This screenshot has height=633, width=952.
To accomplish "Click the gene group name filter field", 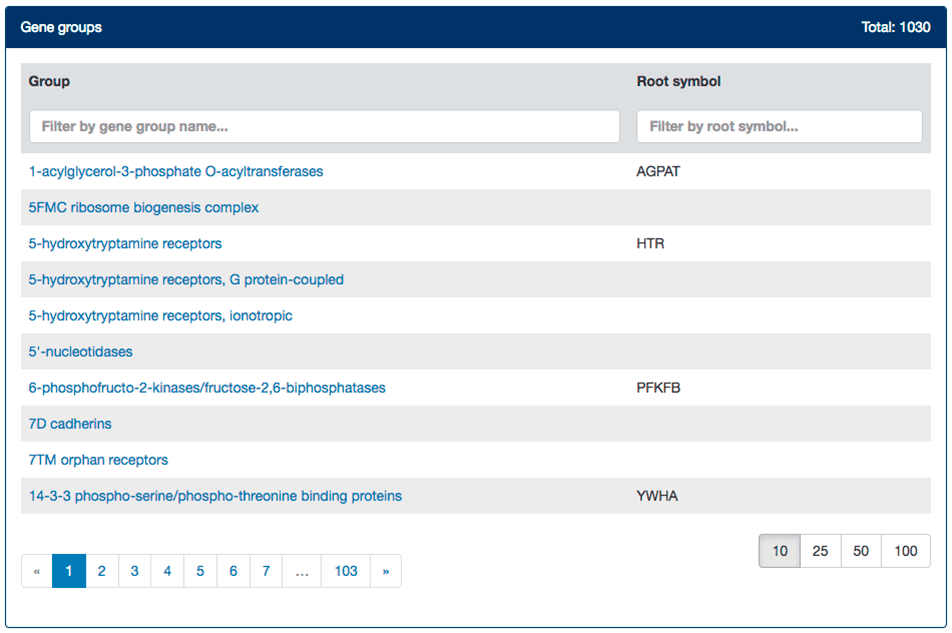I will click(324, 127).
